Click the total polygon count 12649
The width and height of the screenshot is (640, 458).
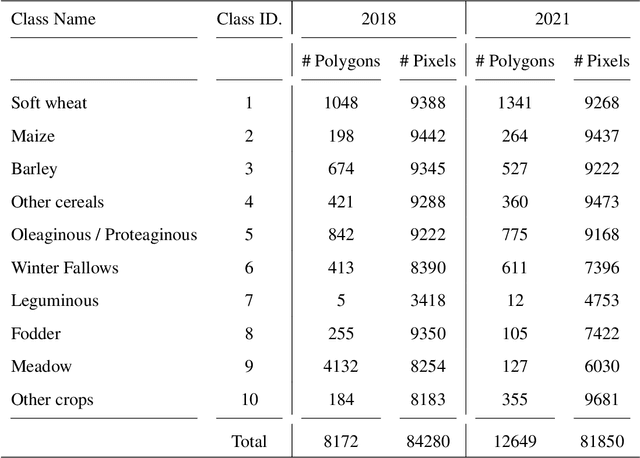(514, 440)
